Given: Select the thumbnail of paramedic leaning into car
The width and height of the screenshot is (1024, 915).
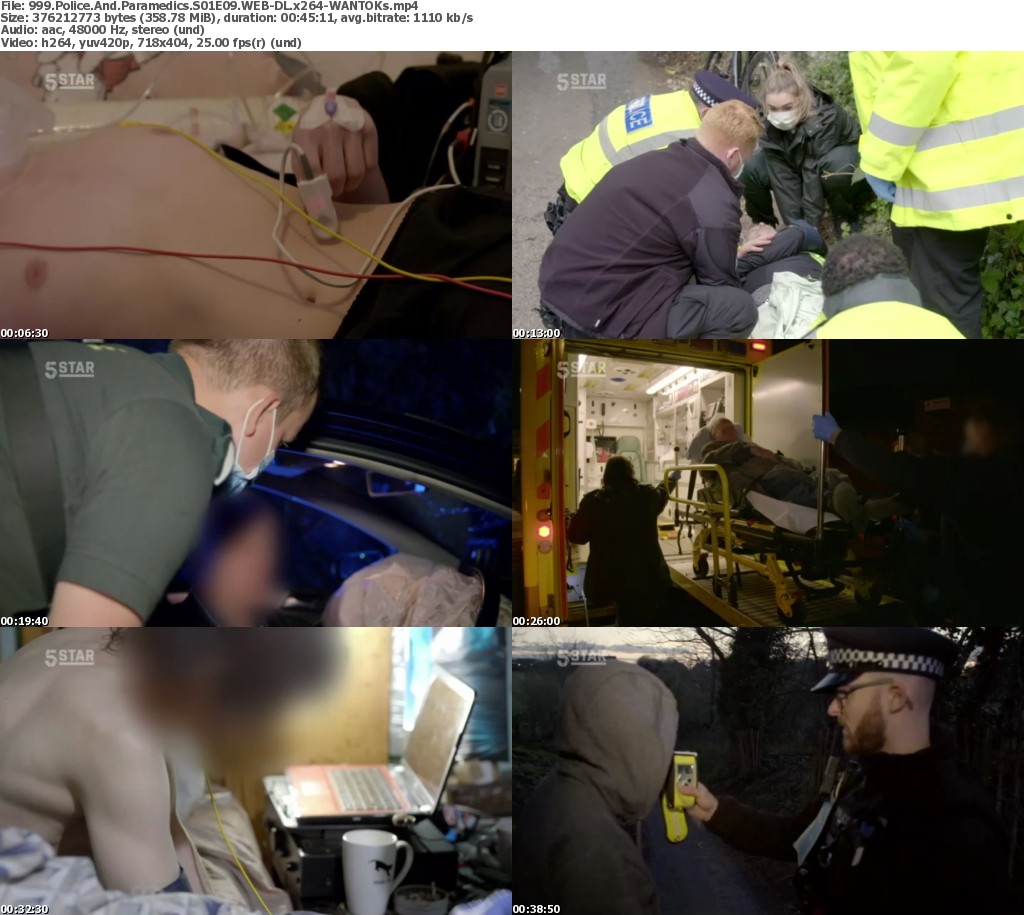Looking at the screenshot, I should [x=255, y=483].
